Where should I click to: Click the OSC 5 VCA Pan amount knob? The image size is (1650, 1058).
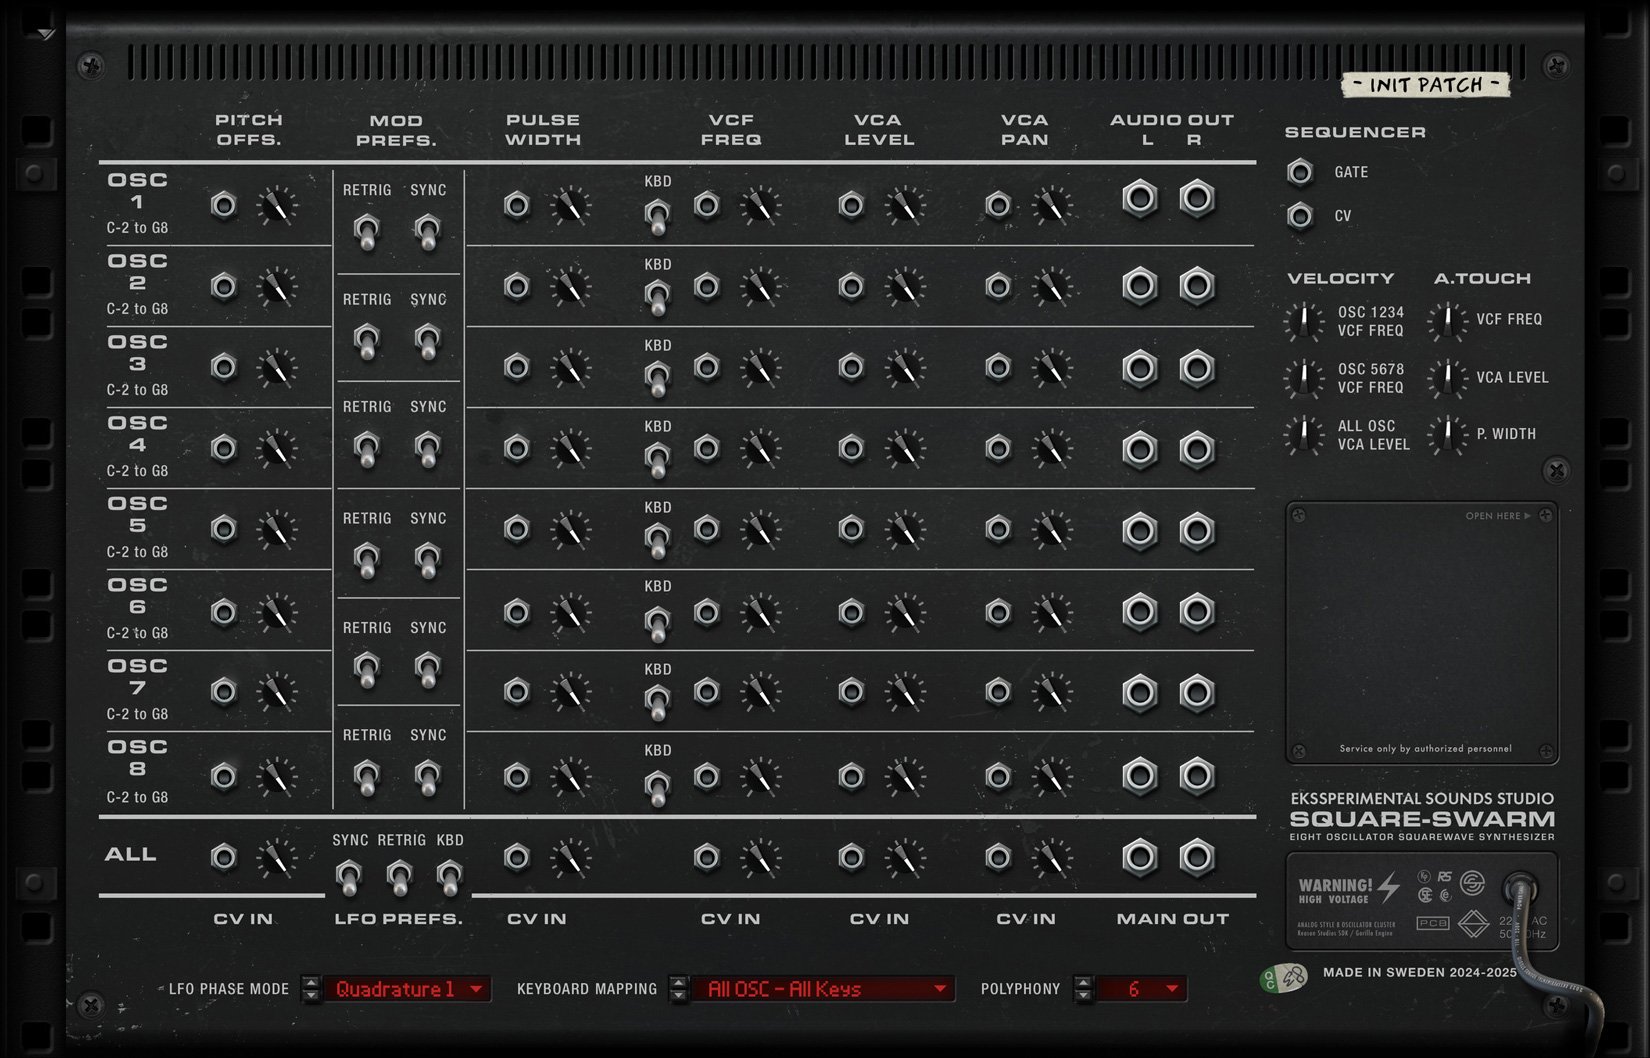tap(1052, 530)
